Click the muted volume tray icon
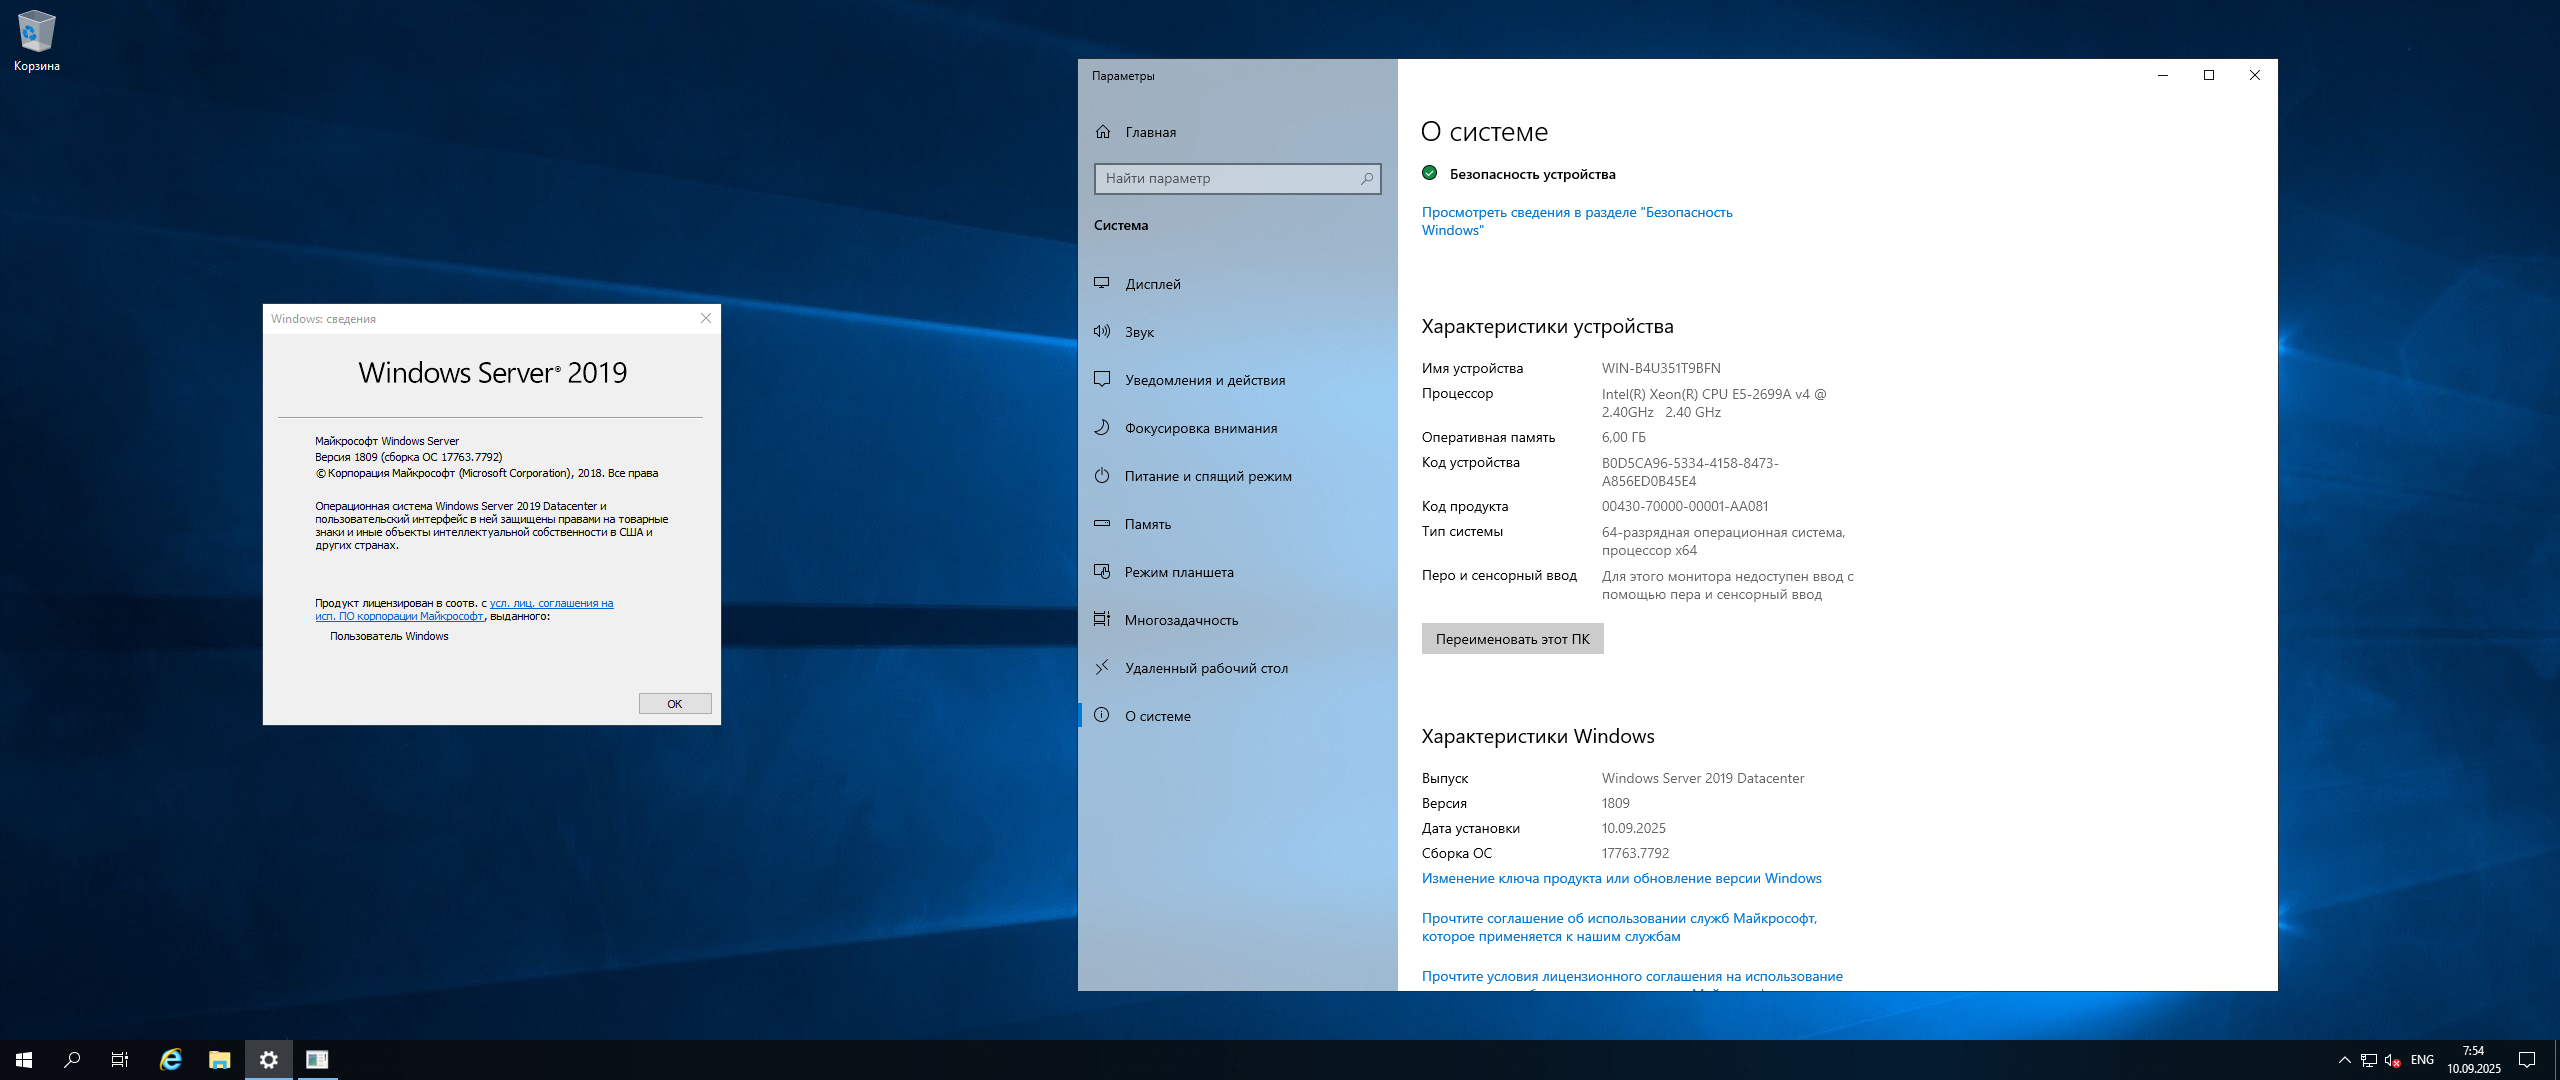 (x=2393, y=1061)
